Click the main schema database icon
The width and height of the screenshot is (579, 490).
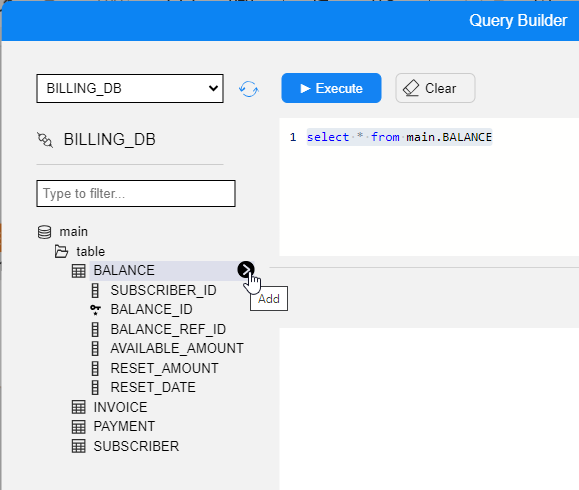(45, 232)
